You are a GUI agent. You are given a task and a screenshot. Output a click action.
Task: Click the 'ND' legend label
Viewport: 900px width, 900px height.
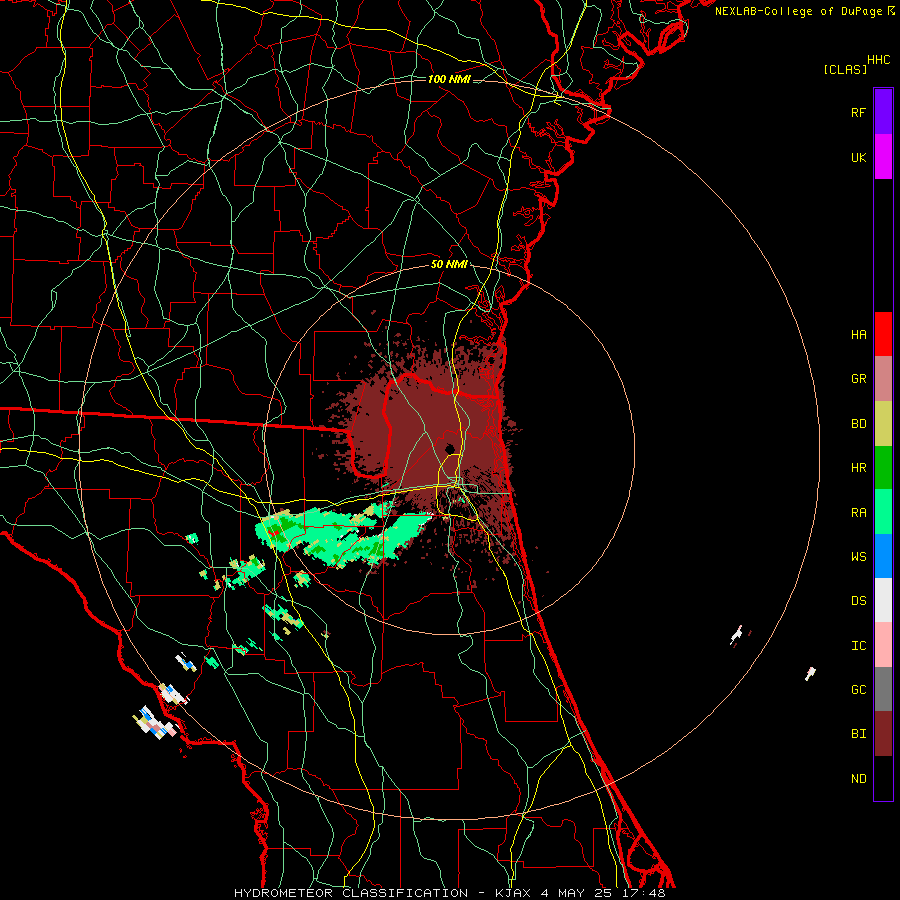click(858, 779)
